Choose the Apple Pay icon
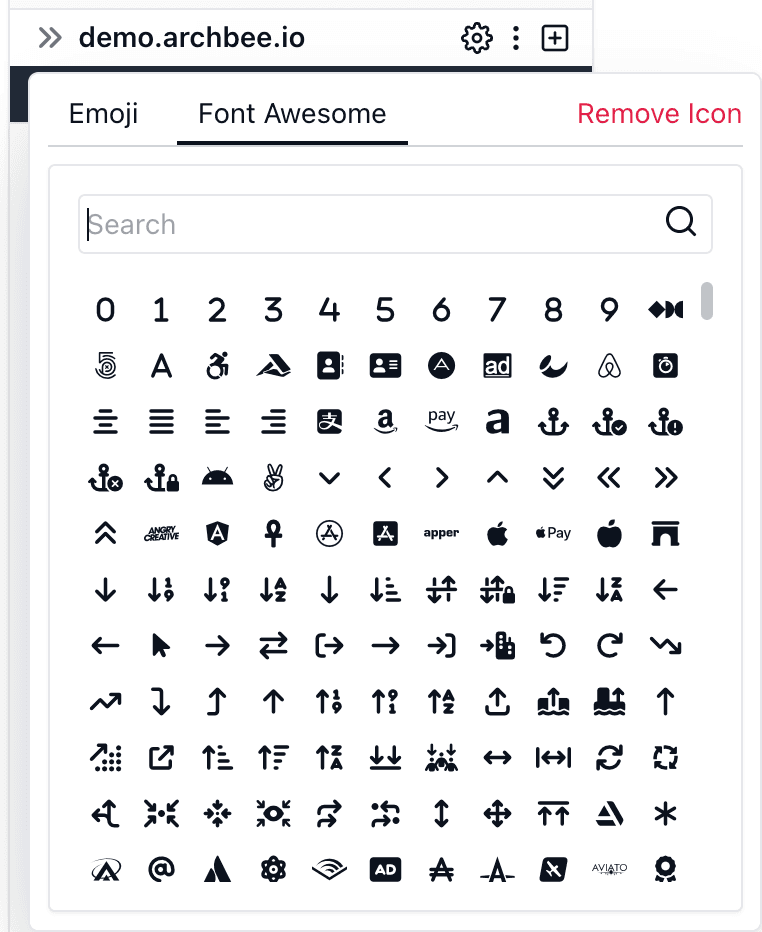Viewport: 762px width, 932px height. point(553,533)
